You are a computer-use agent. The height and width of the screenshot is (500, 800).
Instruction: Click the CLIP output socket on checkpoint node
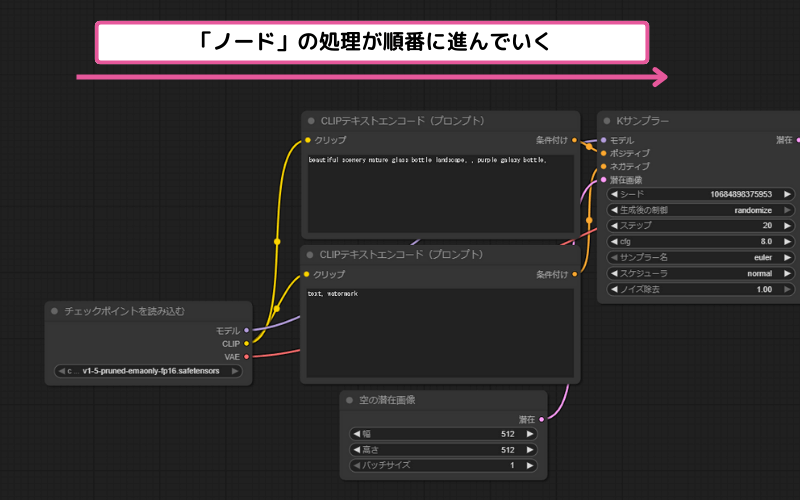point(246,344)
